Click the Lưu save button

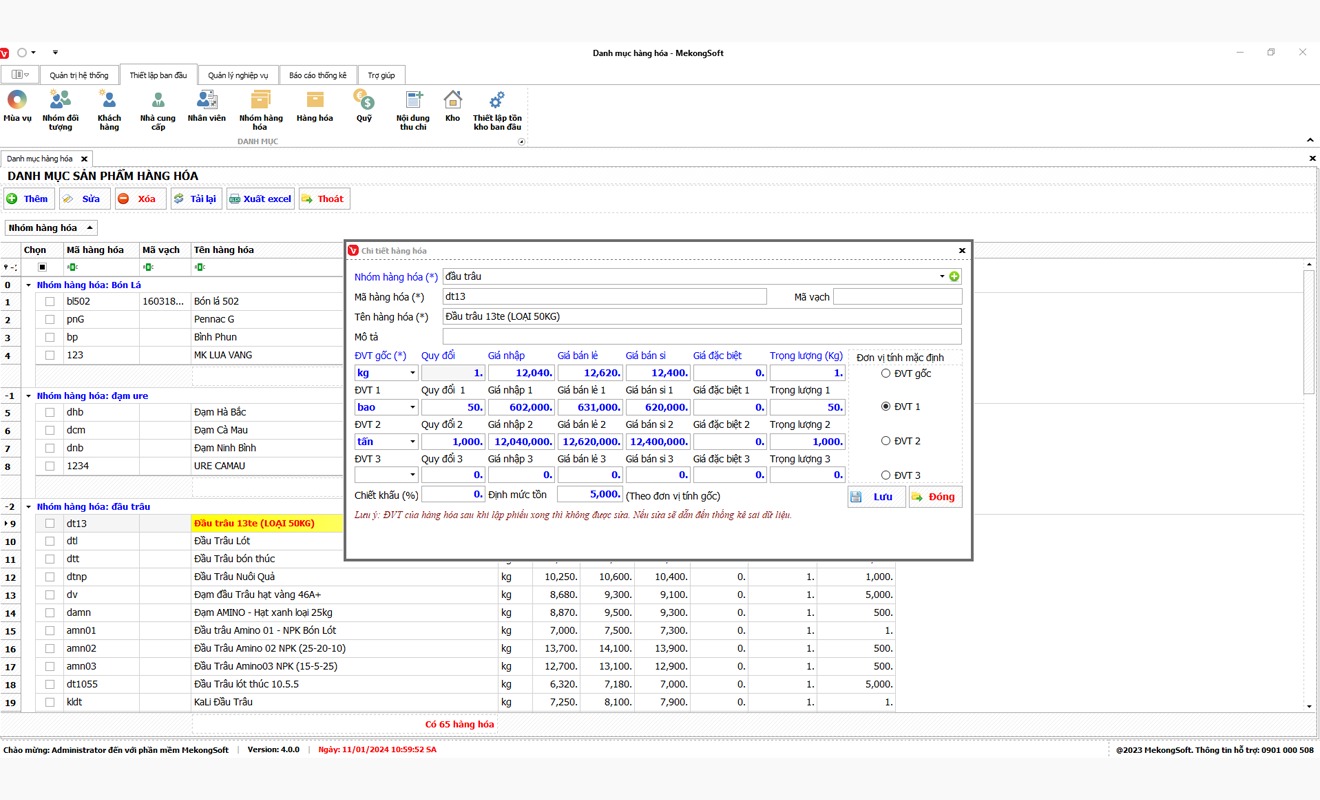[876, 497]
